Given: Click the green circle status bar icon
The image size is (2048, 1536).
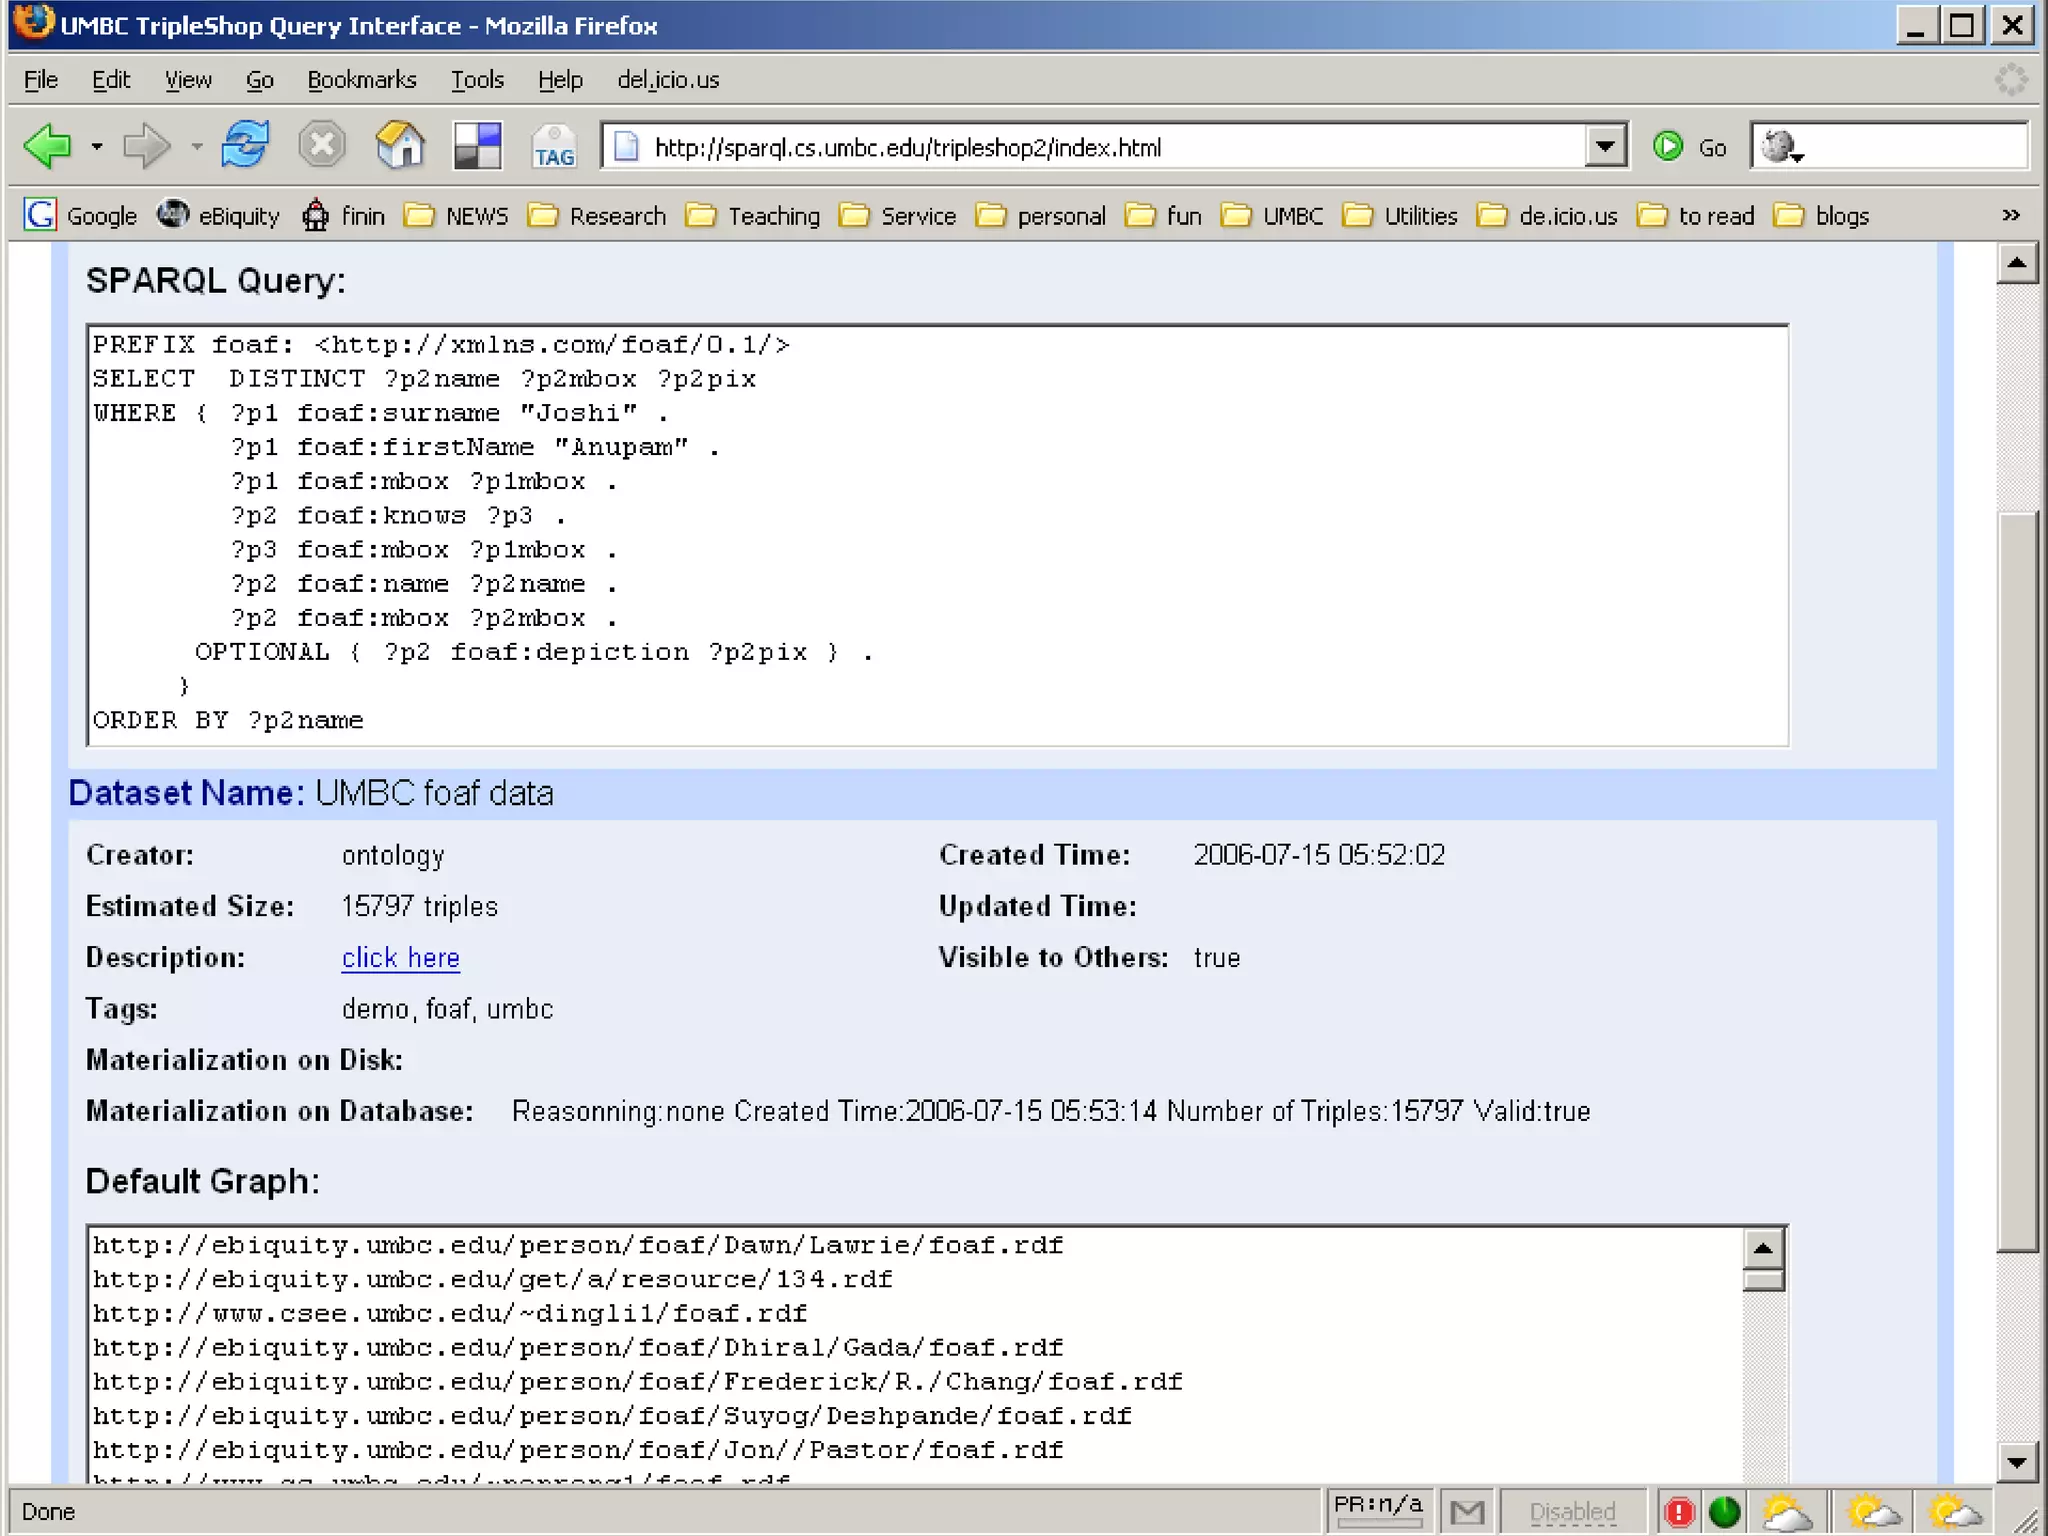Looking at the screenshot, I should [1725, 1511].
